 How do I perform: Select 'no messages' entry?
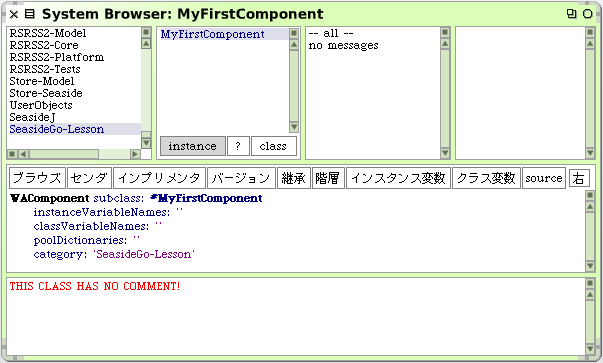(343, 45)
